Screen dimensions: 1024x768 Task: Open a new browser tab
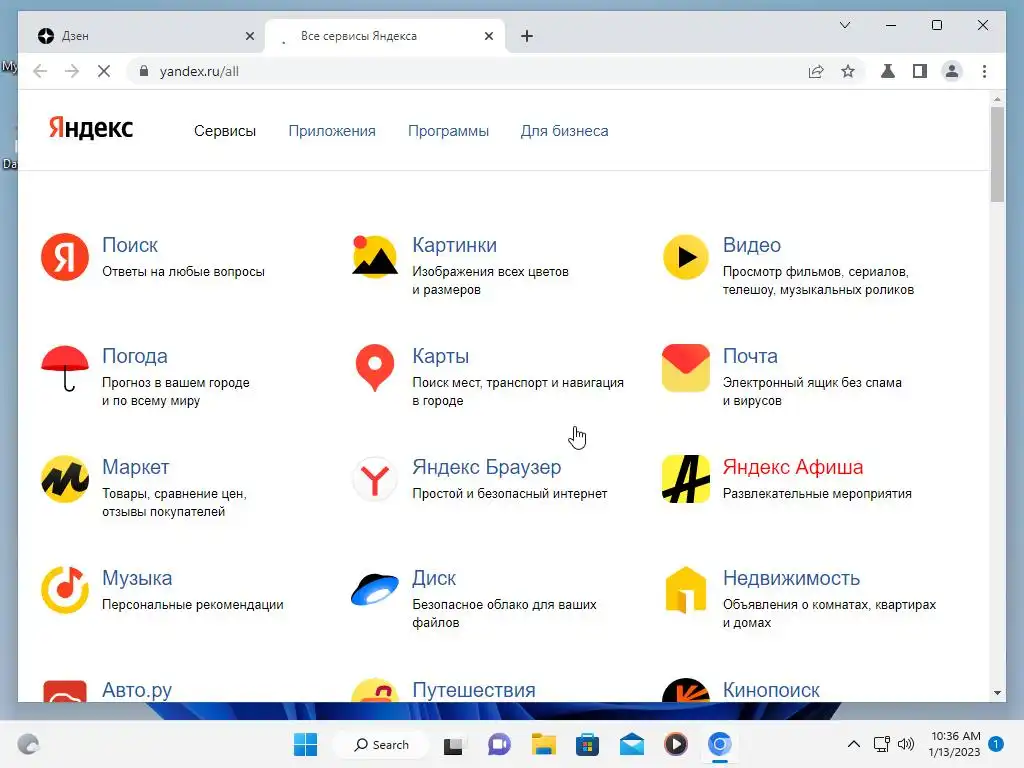coord(527,36)
